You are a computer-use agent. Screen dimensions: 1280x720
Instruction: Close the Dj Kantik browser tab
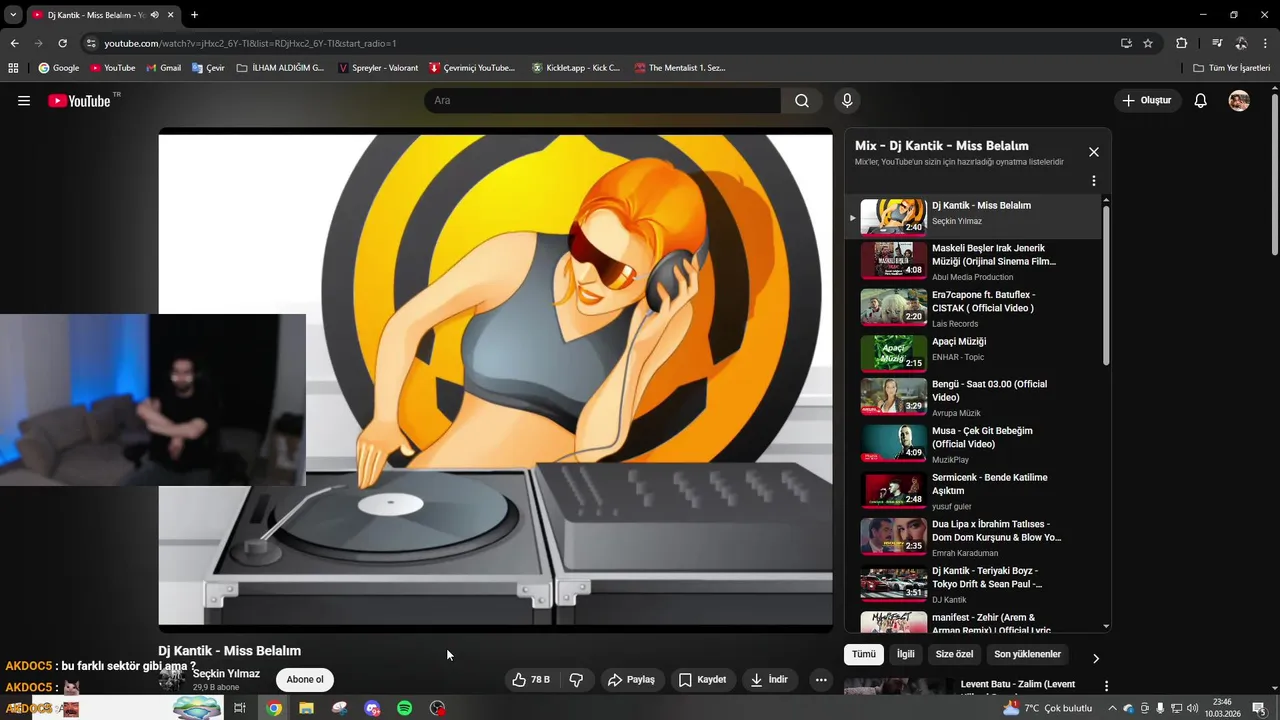[x=171, y=15]
